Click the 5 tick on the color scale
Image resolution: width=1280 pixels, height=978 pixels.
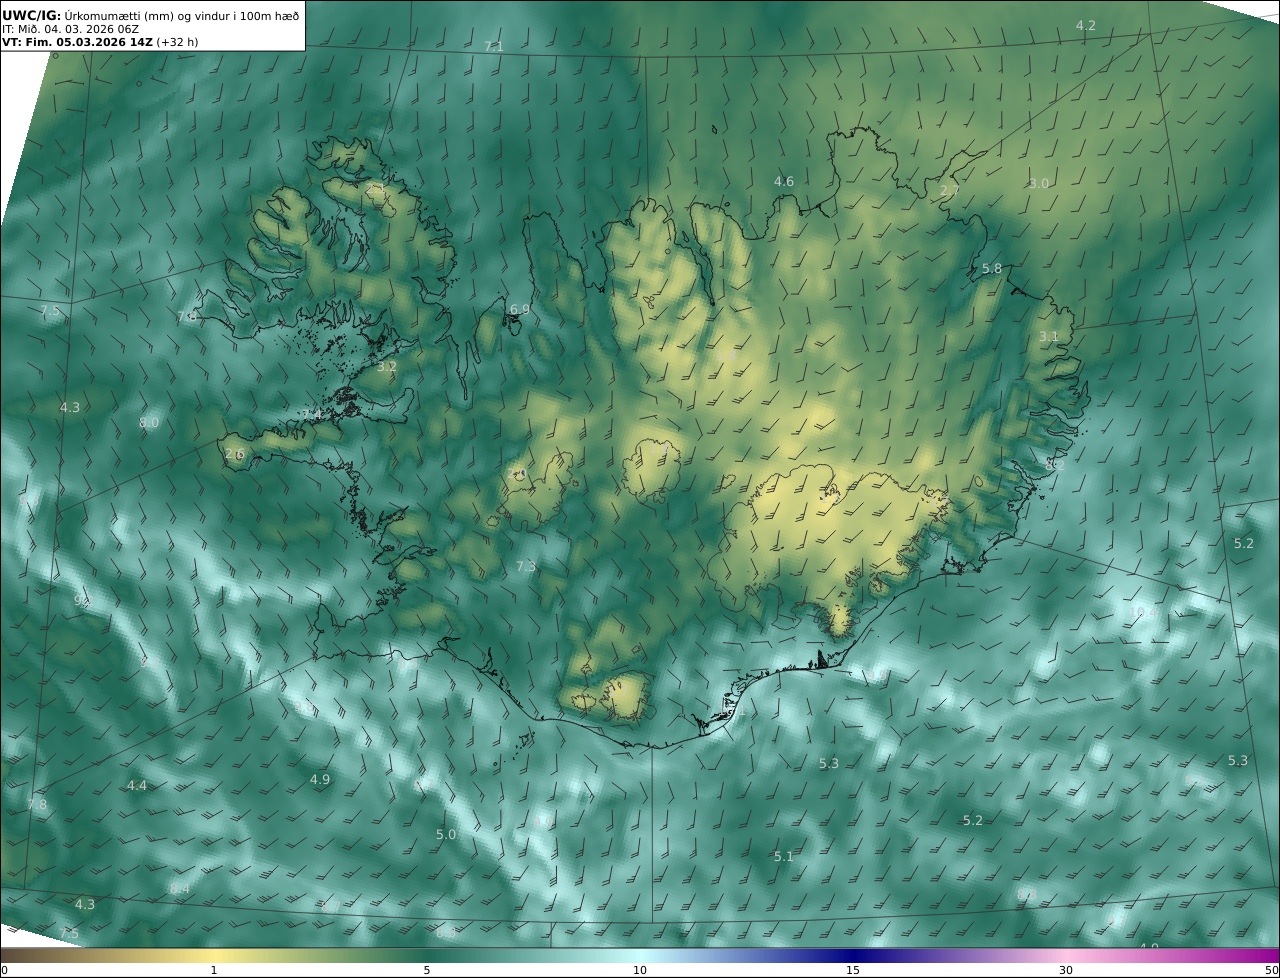(427, 970)
